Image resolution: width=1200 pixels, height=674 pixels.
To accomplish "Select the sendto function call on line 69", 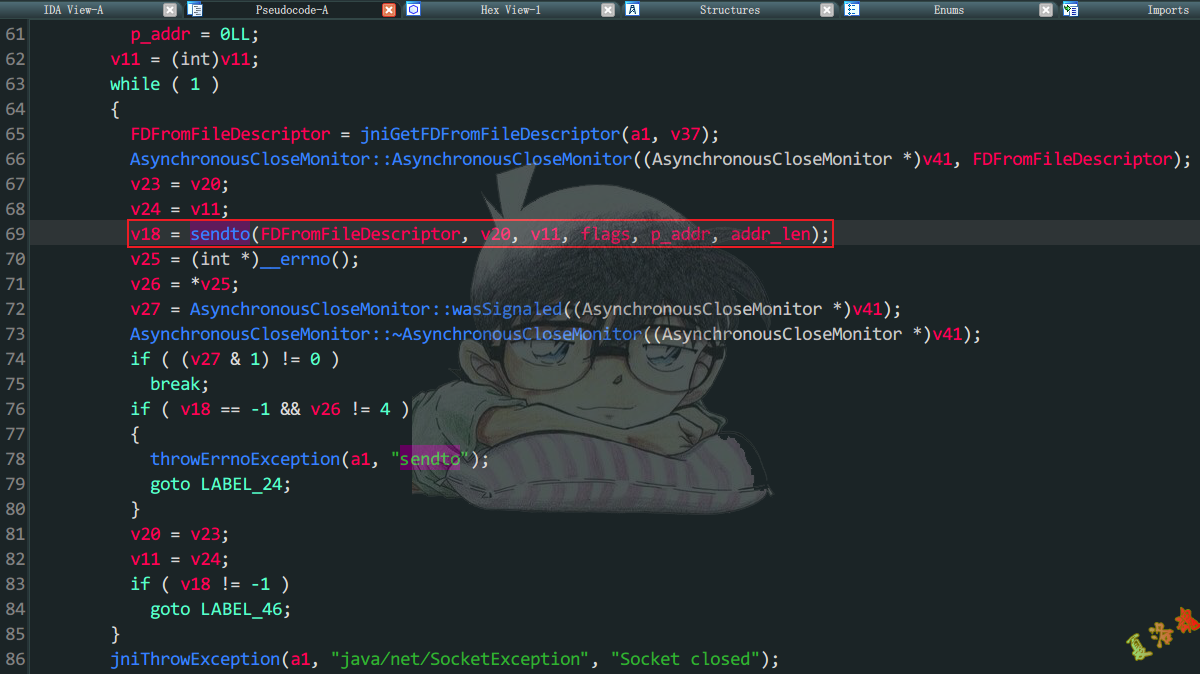I will pyautogui.click(x=219, y=233).
